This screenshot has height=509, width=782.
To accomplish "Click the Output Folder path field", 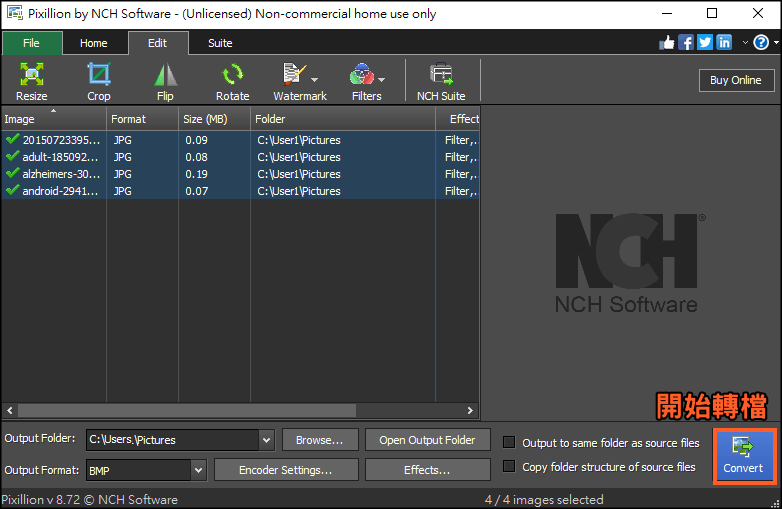I will click(173, 440).
